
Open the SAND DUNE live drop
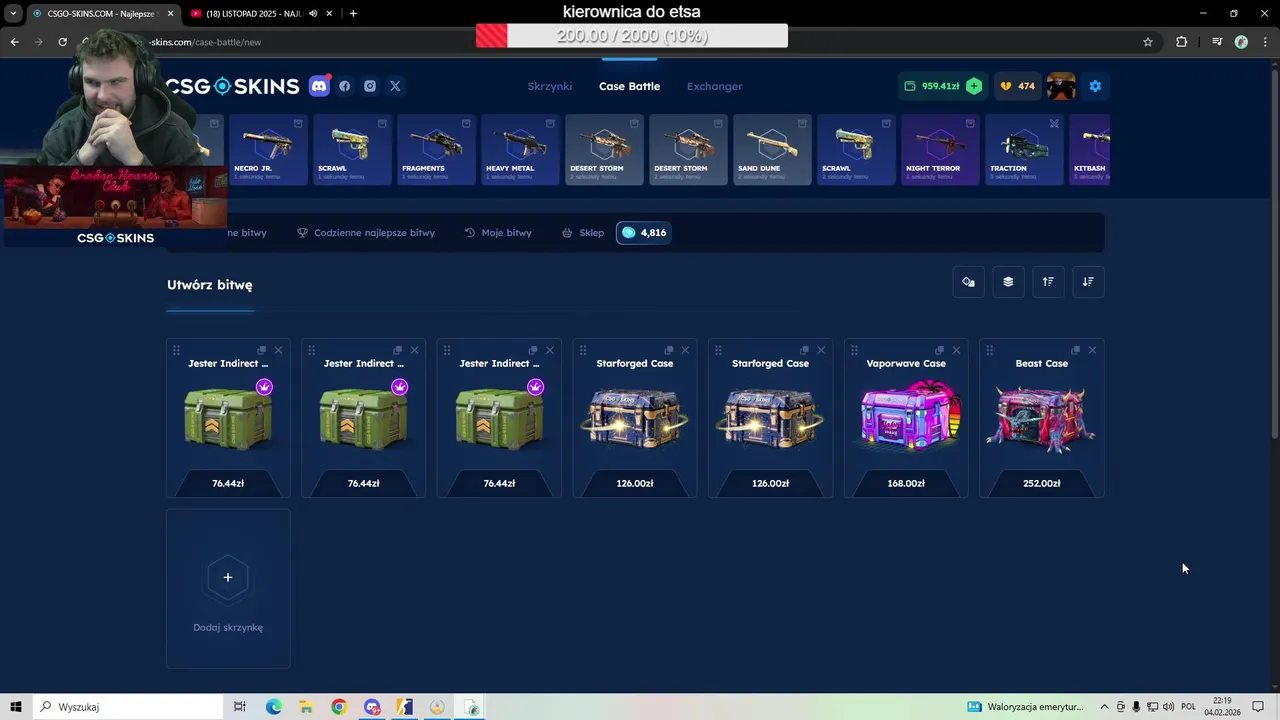tap(773, 149)
